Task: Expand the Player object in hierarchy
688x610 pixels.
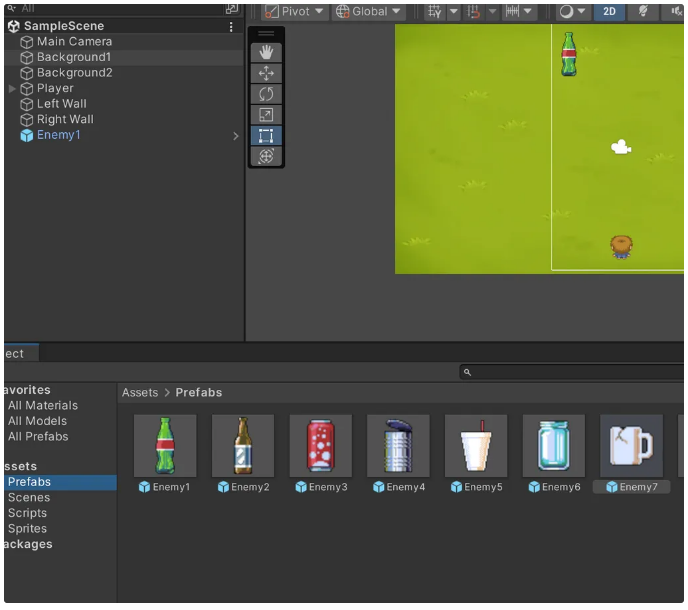Action: [x=12, y=89]
